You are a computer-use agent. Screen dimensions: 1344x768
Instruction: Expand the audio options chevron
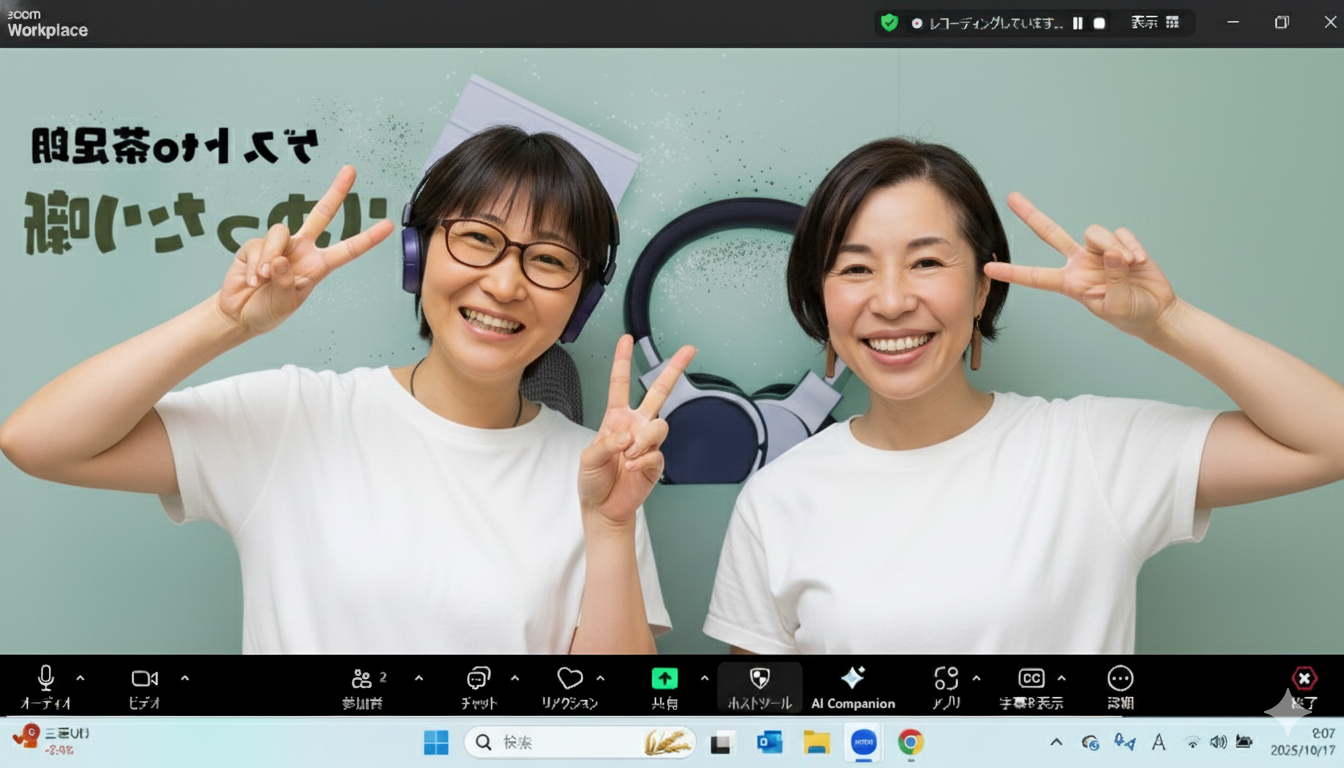80,678
